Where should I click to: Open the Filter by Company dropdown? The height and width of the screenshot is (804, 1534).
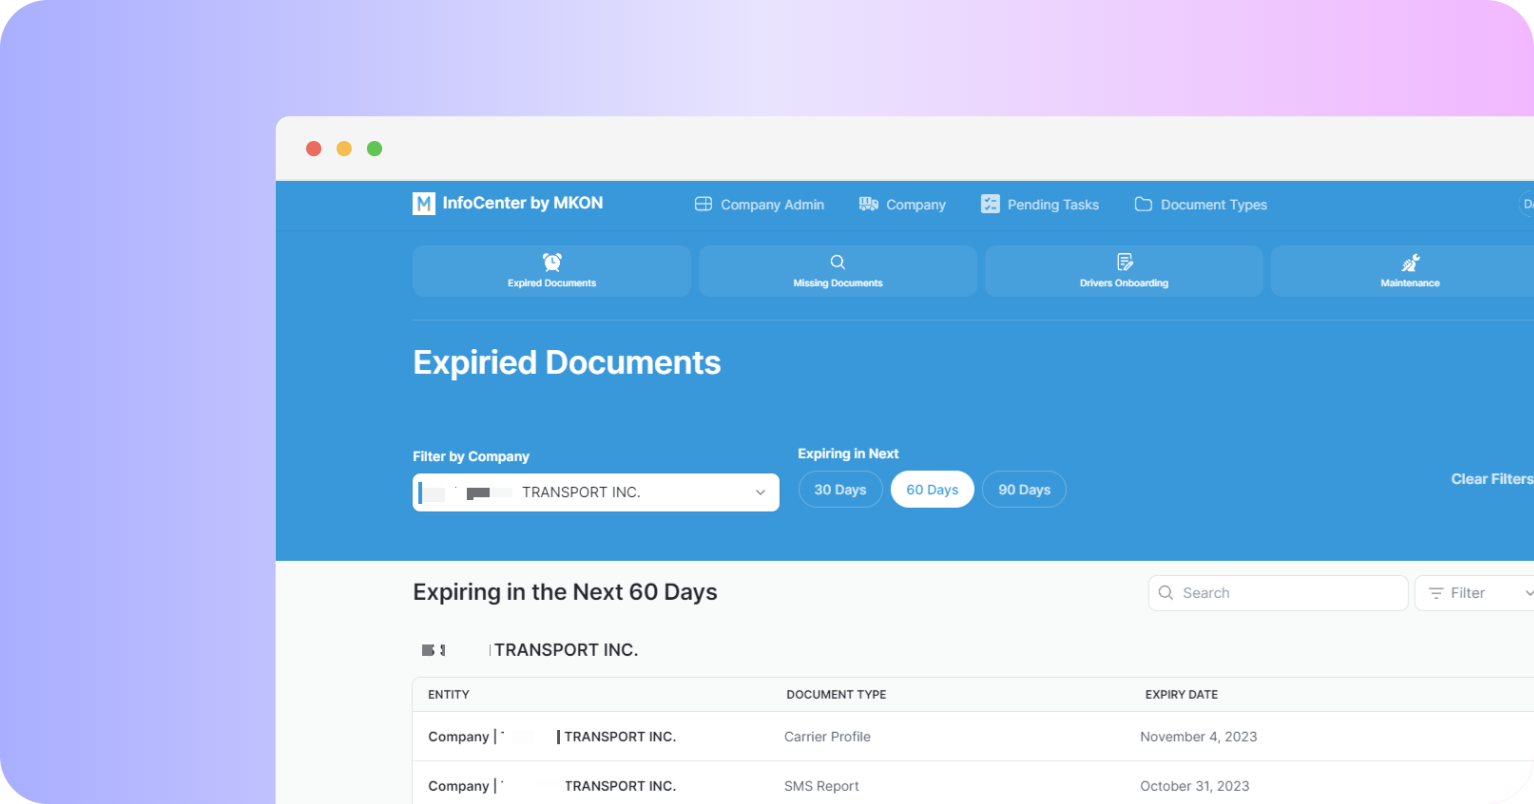point(596,492)
